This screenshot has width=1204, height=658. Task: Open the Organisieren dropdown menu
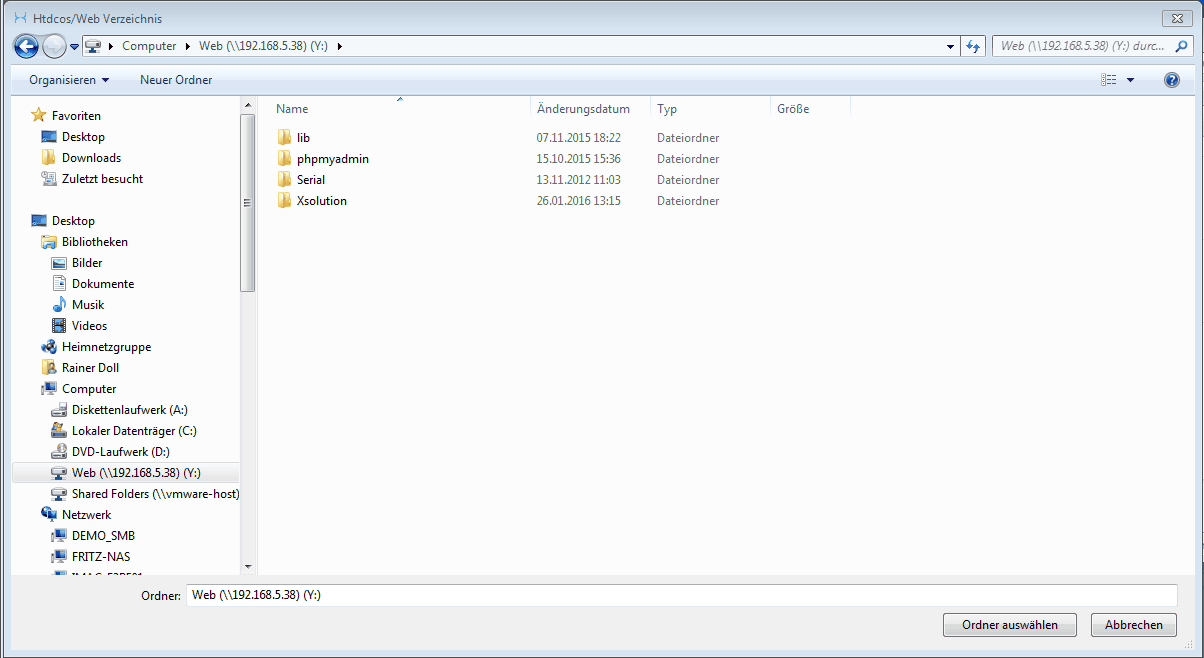pyautogui.click(x=69, y=80)
